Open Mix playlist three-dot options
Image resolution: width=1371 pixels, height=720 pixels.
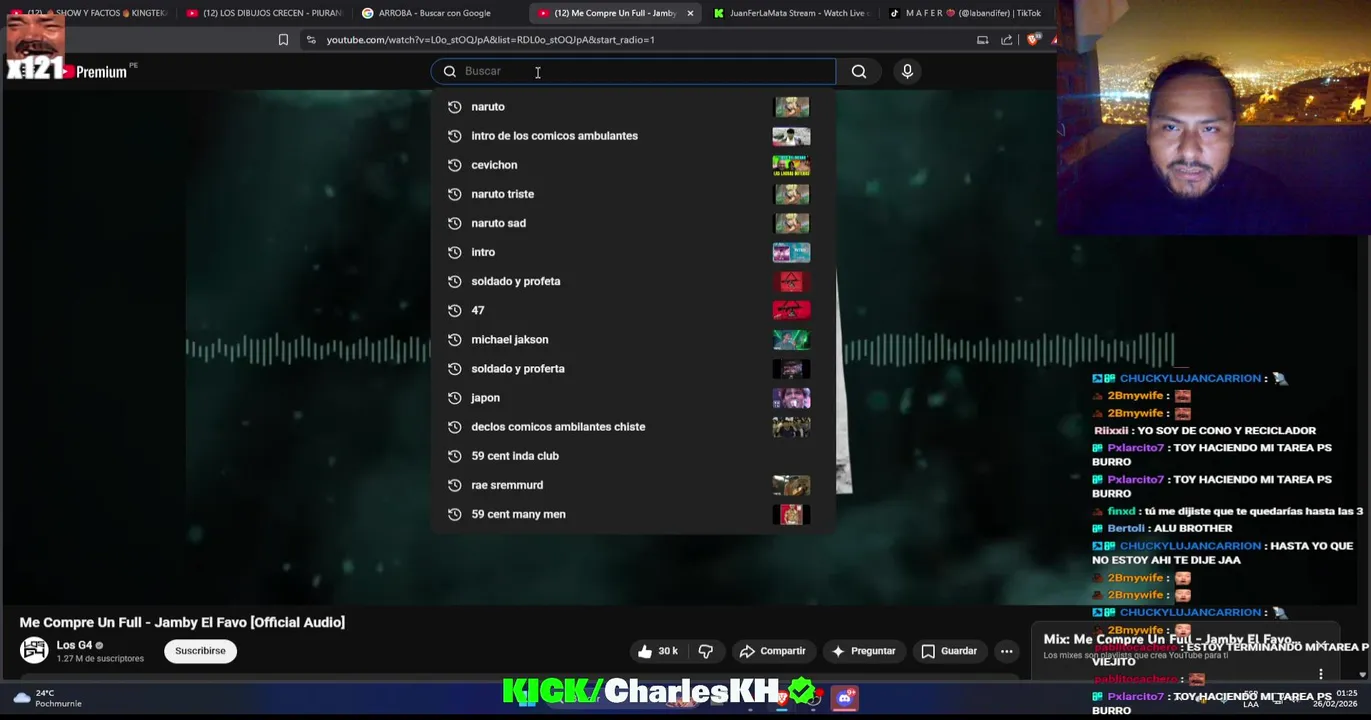coord(1321,674)
